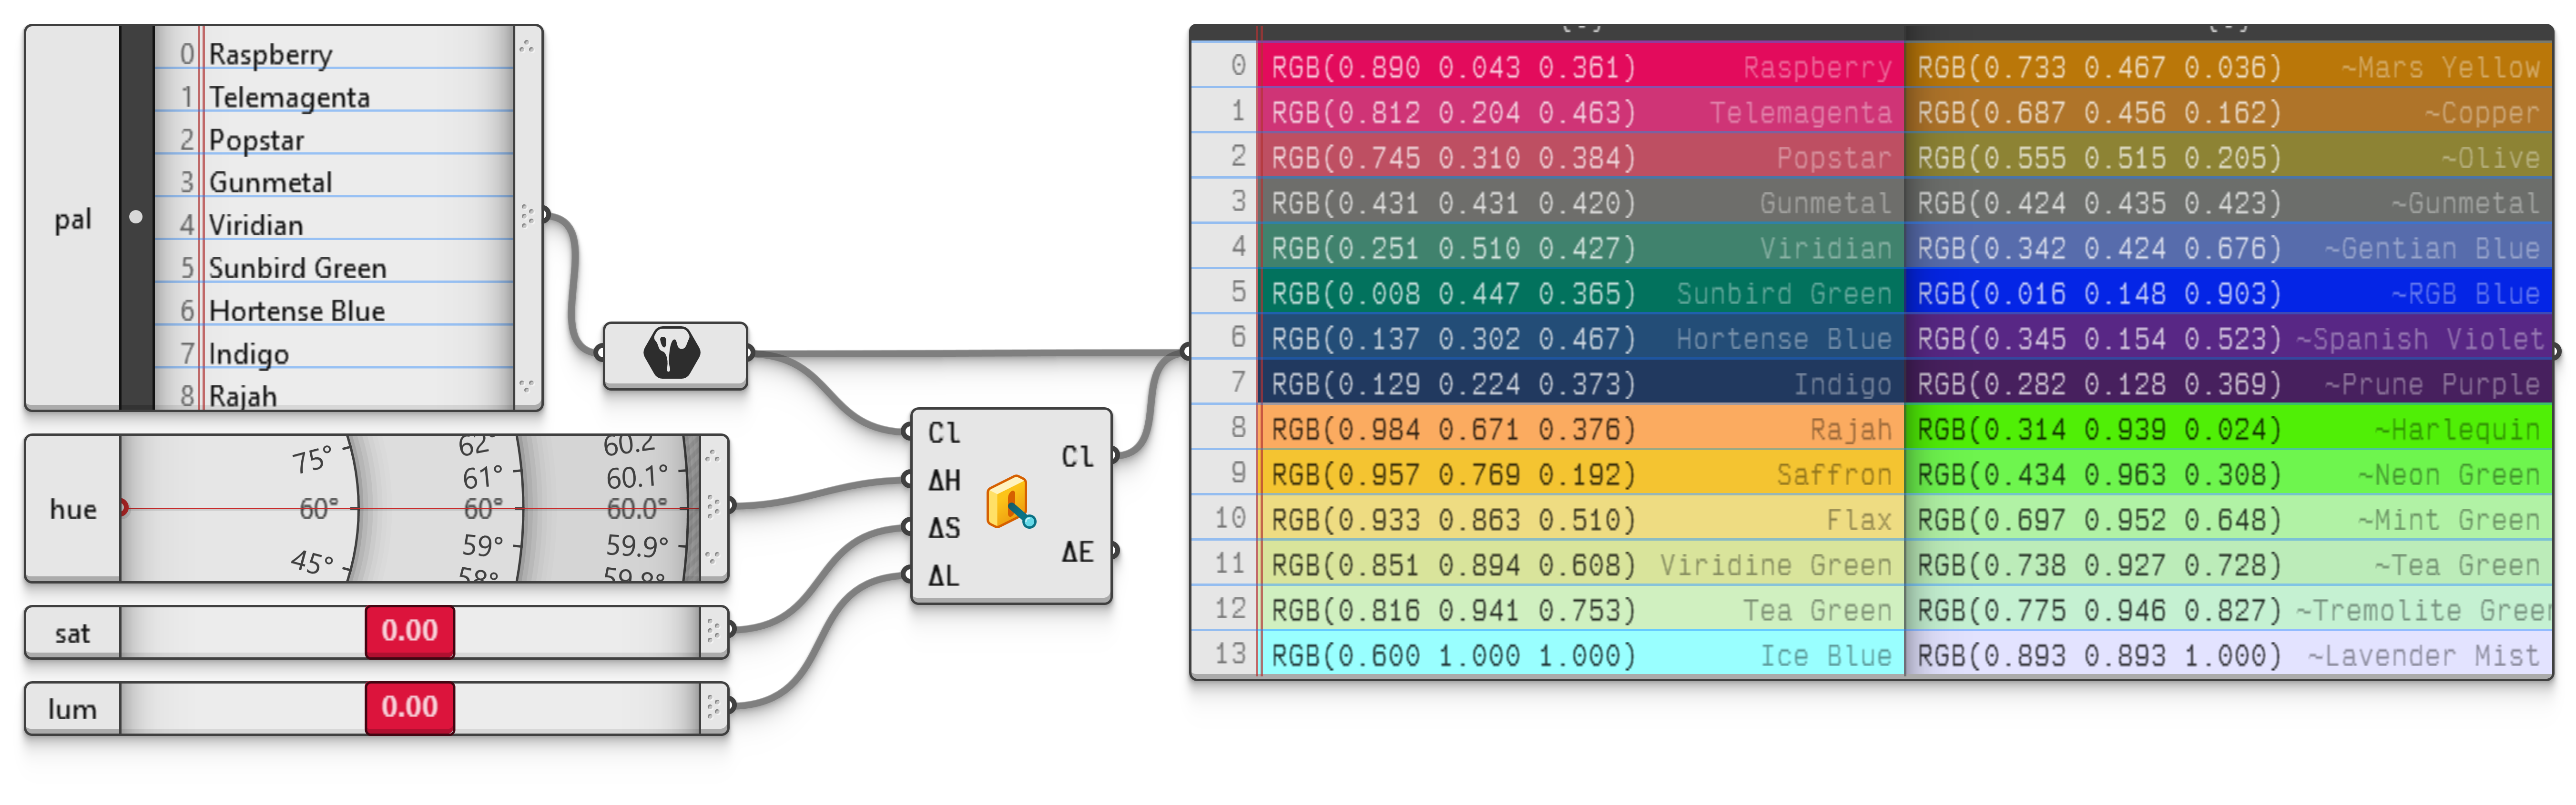Select Rajah in the pal list

334,396
